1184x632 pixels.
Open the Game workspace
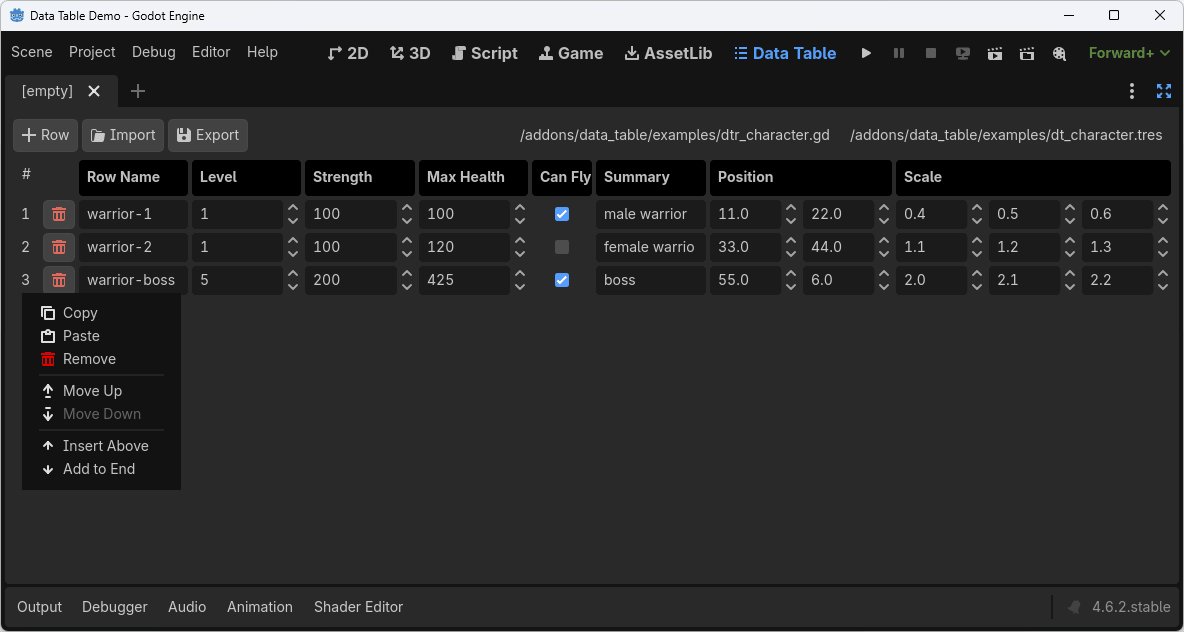click(571, 53)
